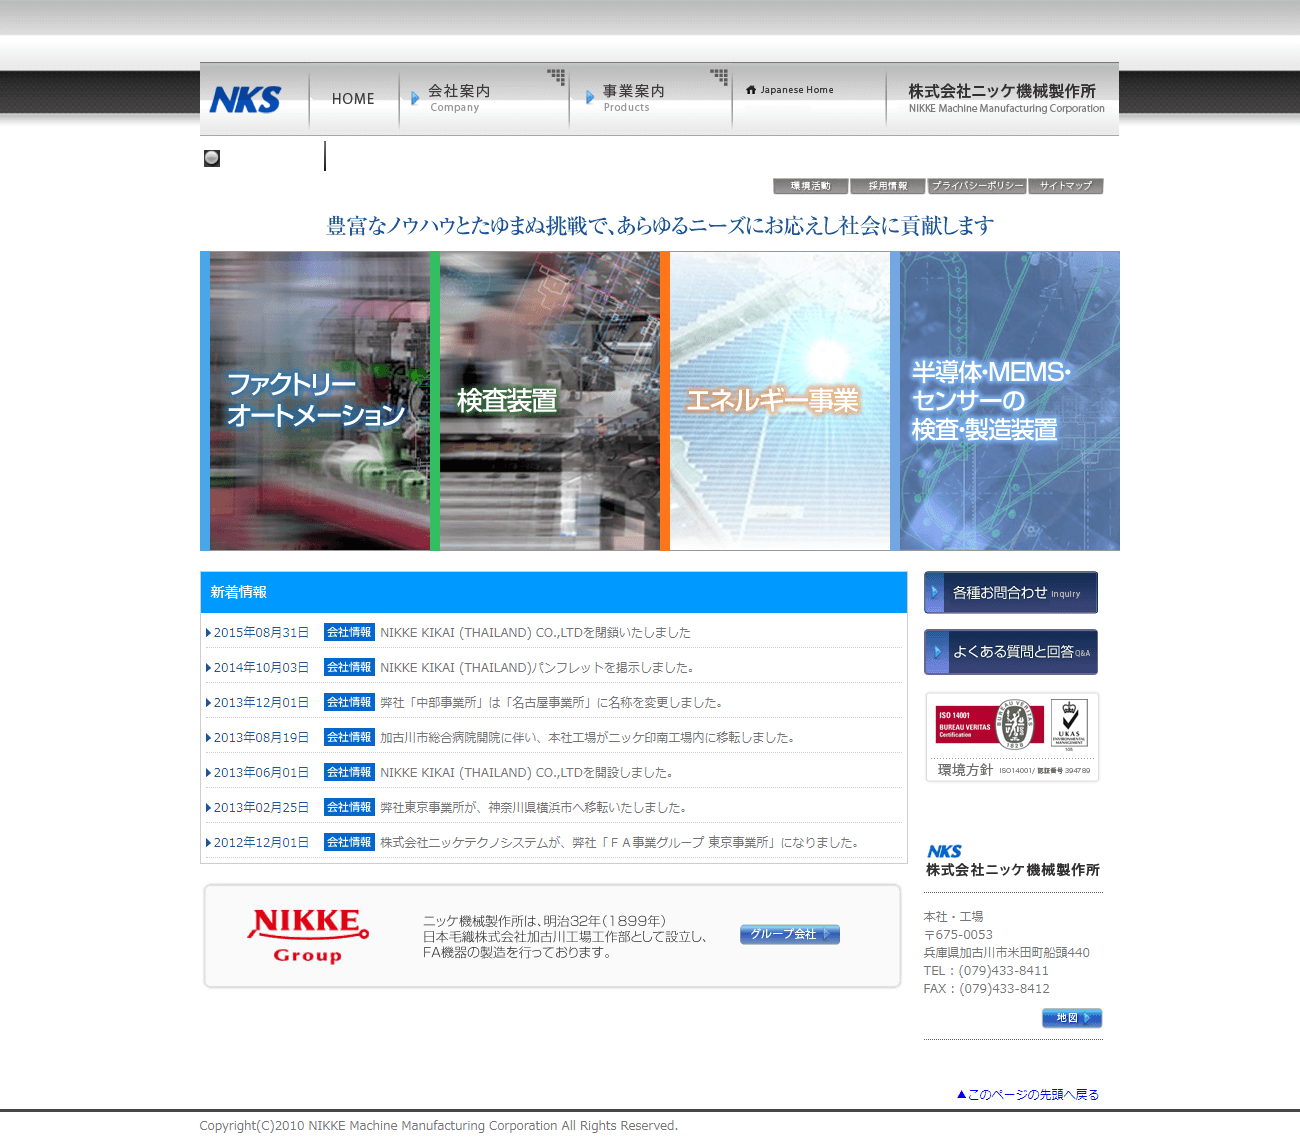
Task: Open サイトマップ tab
Action: 1066,186
